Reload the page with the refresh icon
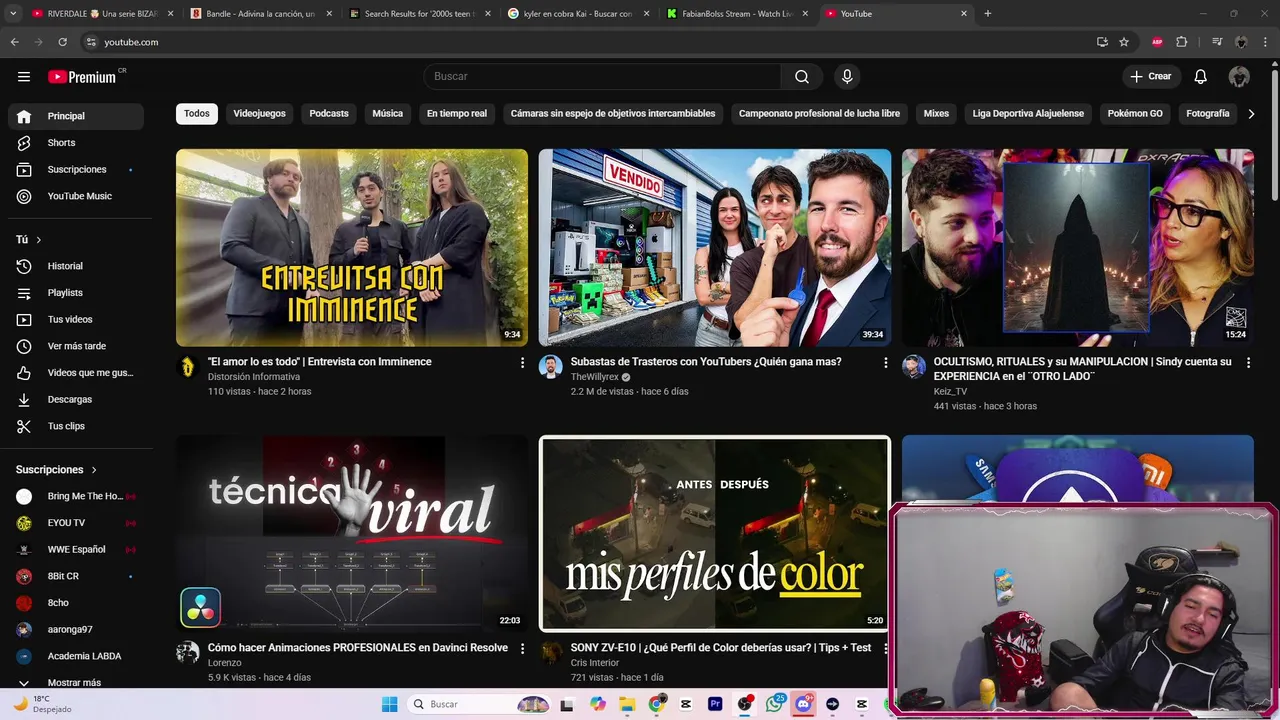1280x720 pixels. click(62, 42)
